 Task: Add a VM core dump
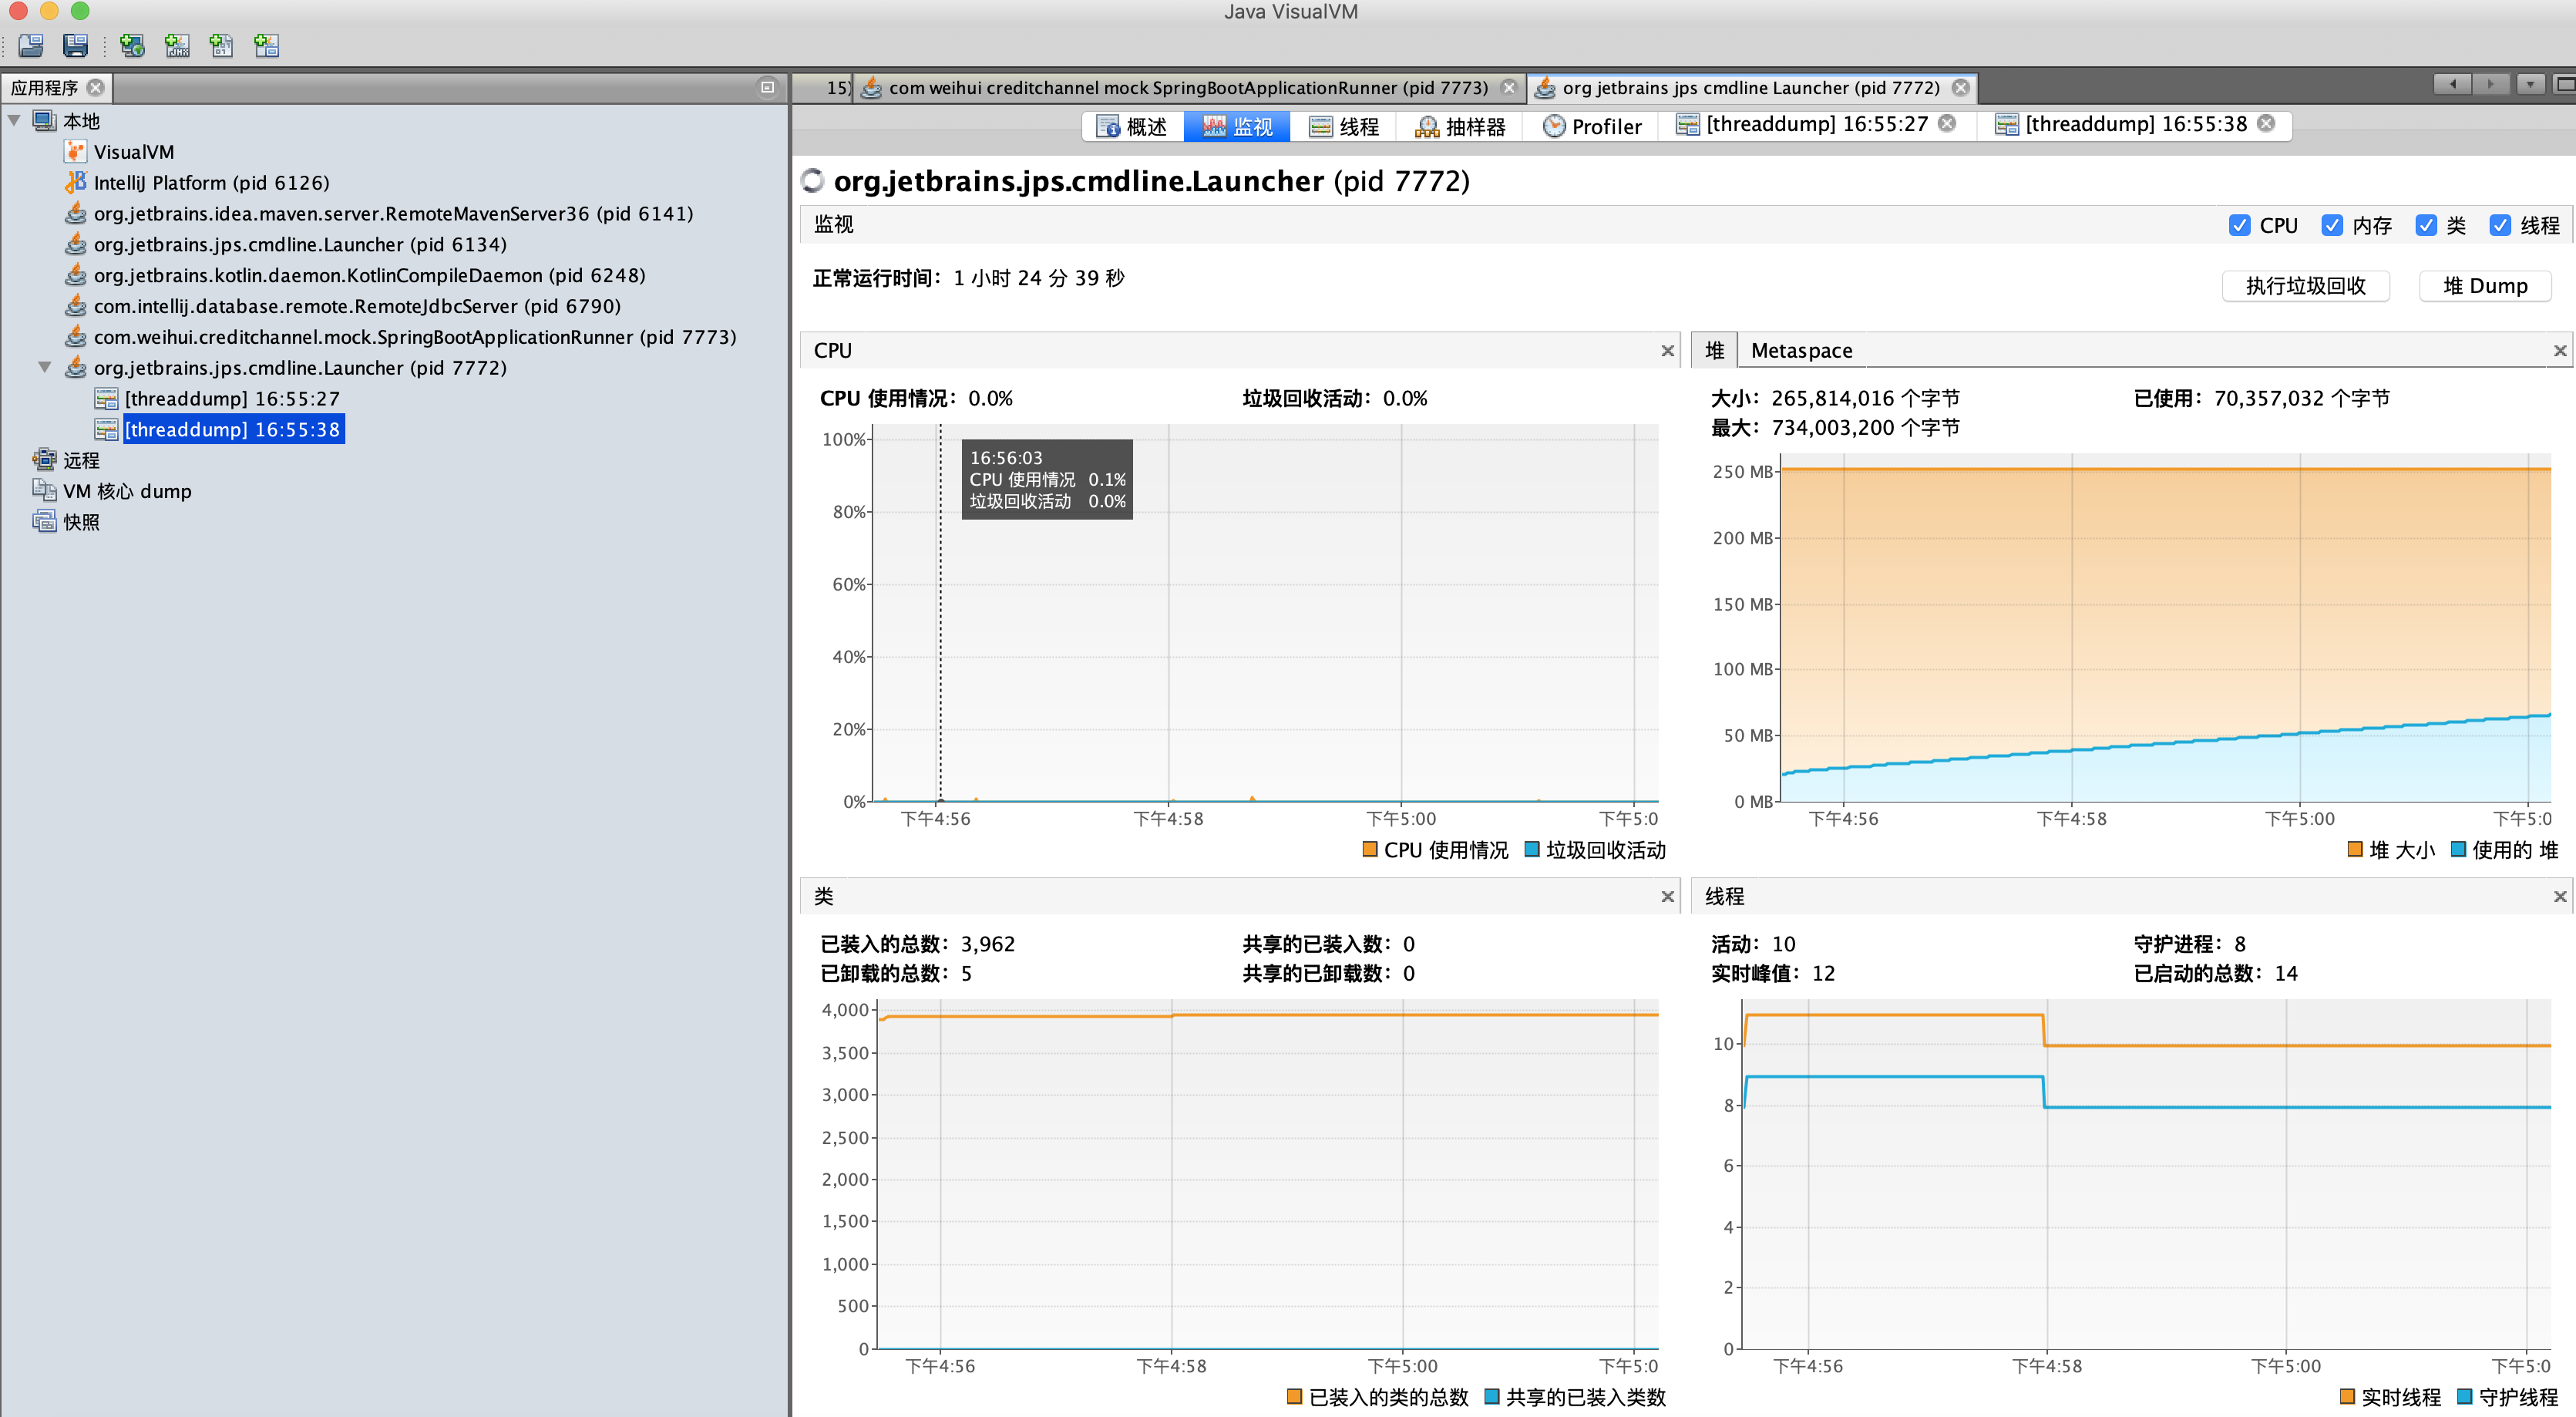[221, 46]
